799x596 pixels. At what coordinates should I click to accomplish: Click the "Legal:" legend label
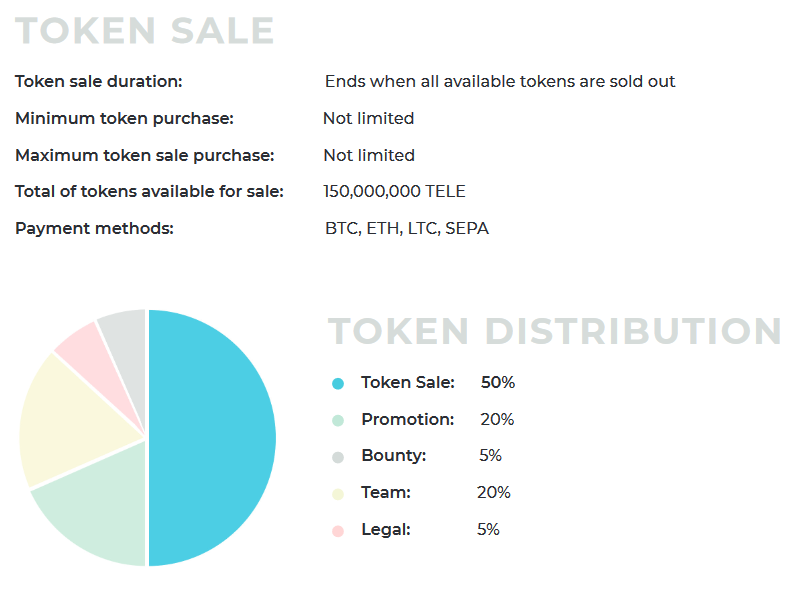[386, 529]
